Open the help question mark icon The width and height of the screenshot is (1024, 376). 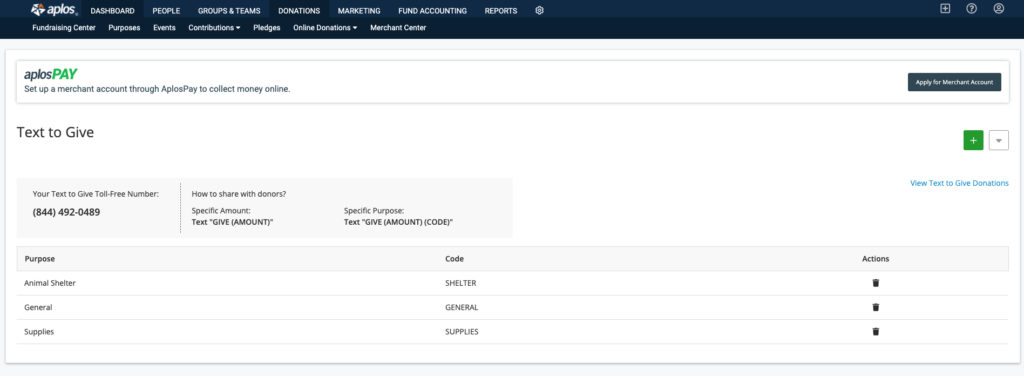tap(972, 9)
